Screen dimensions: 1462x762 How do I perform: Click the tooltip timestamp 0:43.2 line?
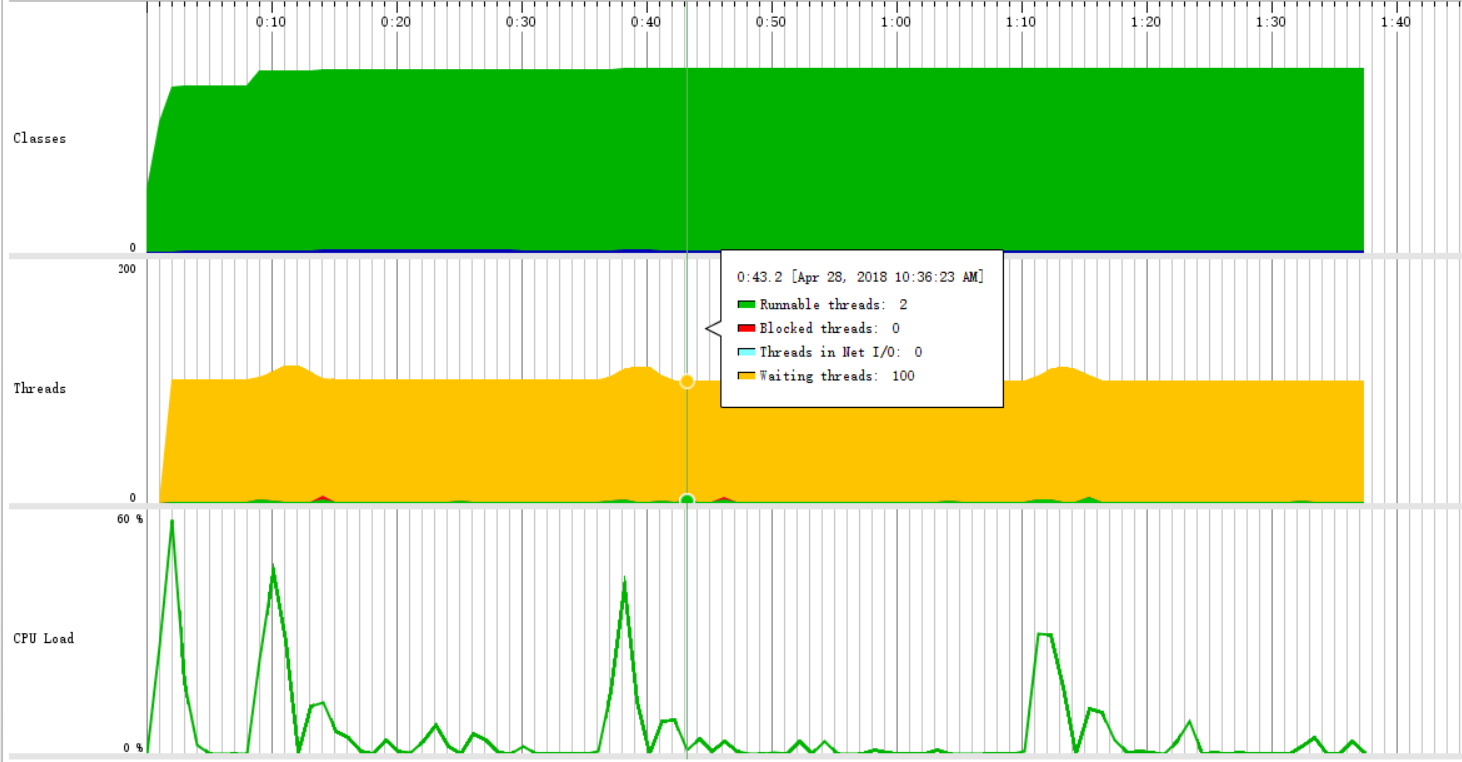click(860, 277)
